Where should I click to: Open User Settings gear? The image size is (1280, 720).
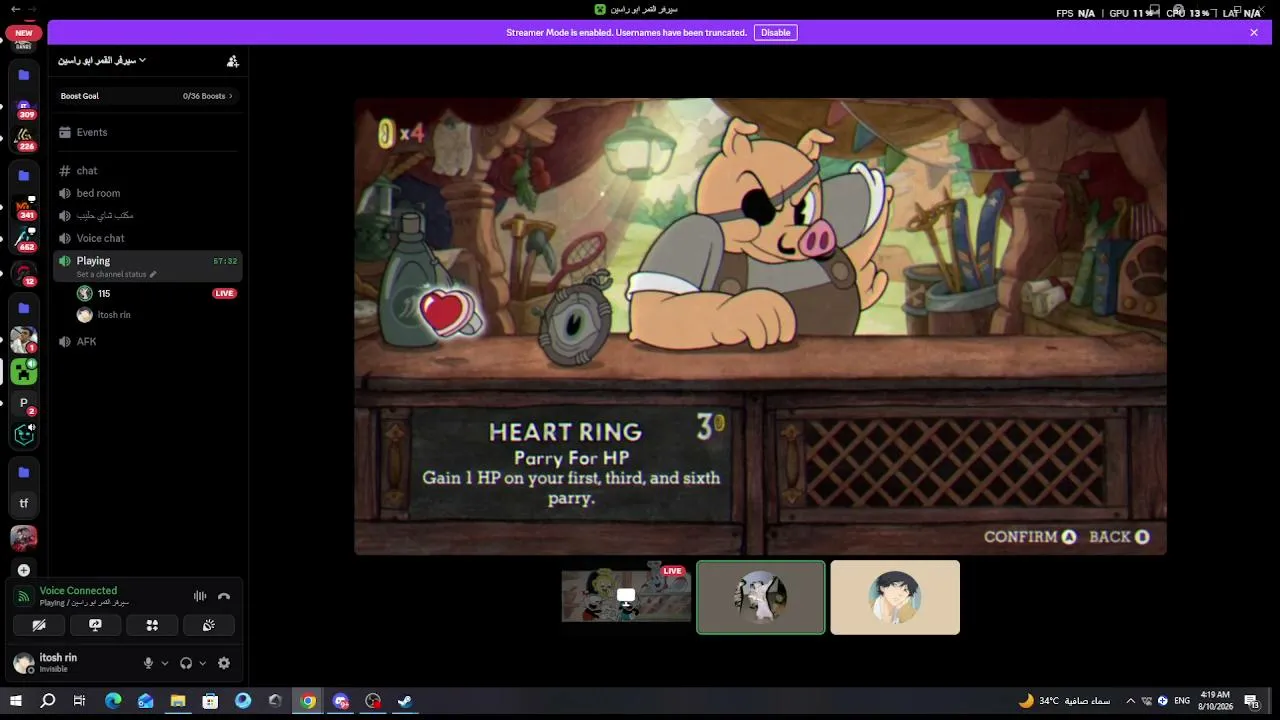point(224,663)
